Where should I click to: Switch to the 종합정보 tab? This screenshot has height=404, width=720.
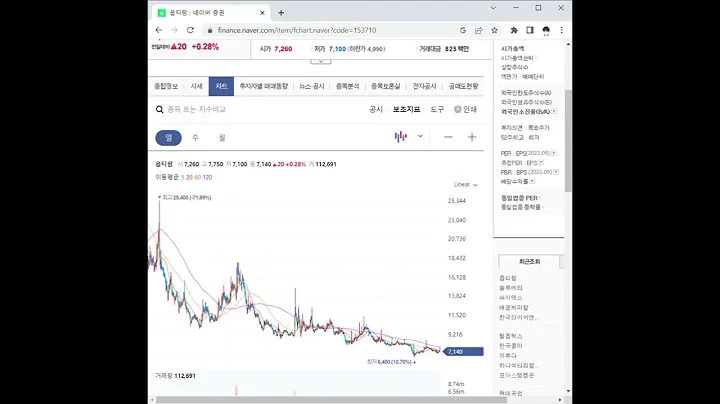(166, 86)
